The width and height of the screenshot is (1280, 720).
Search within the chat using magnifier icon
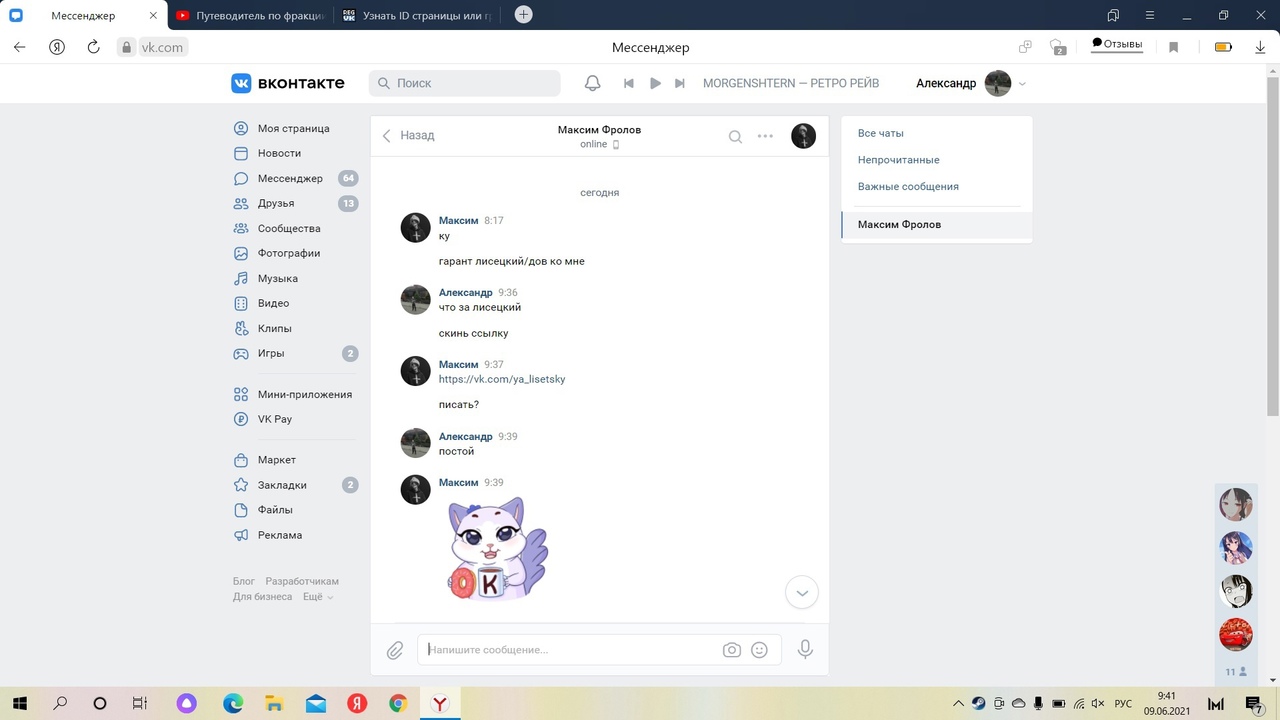pos(735,137)
